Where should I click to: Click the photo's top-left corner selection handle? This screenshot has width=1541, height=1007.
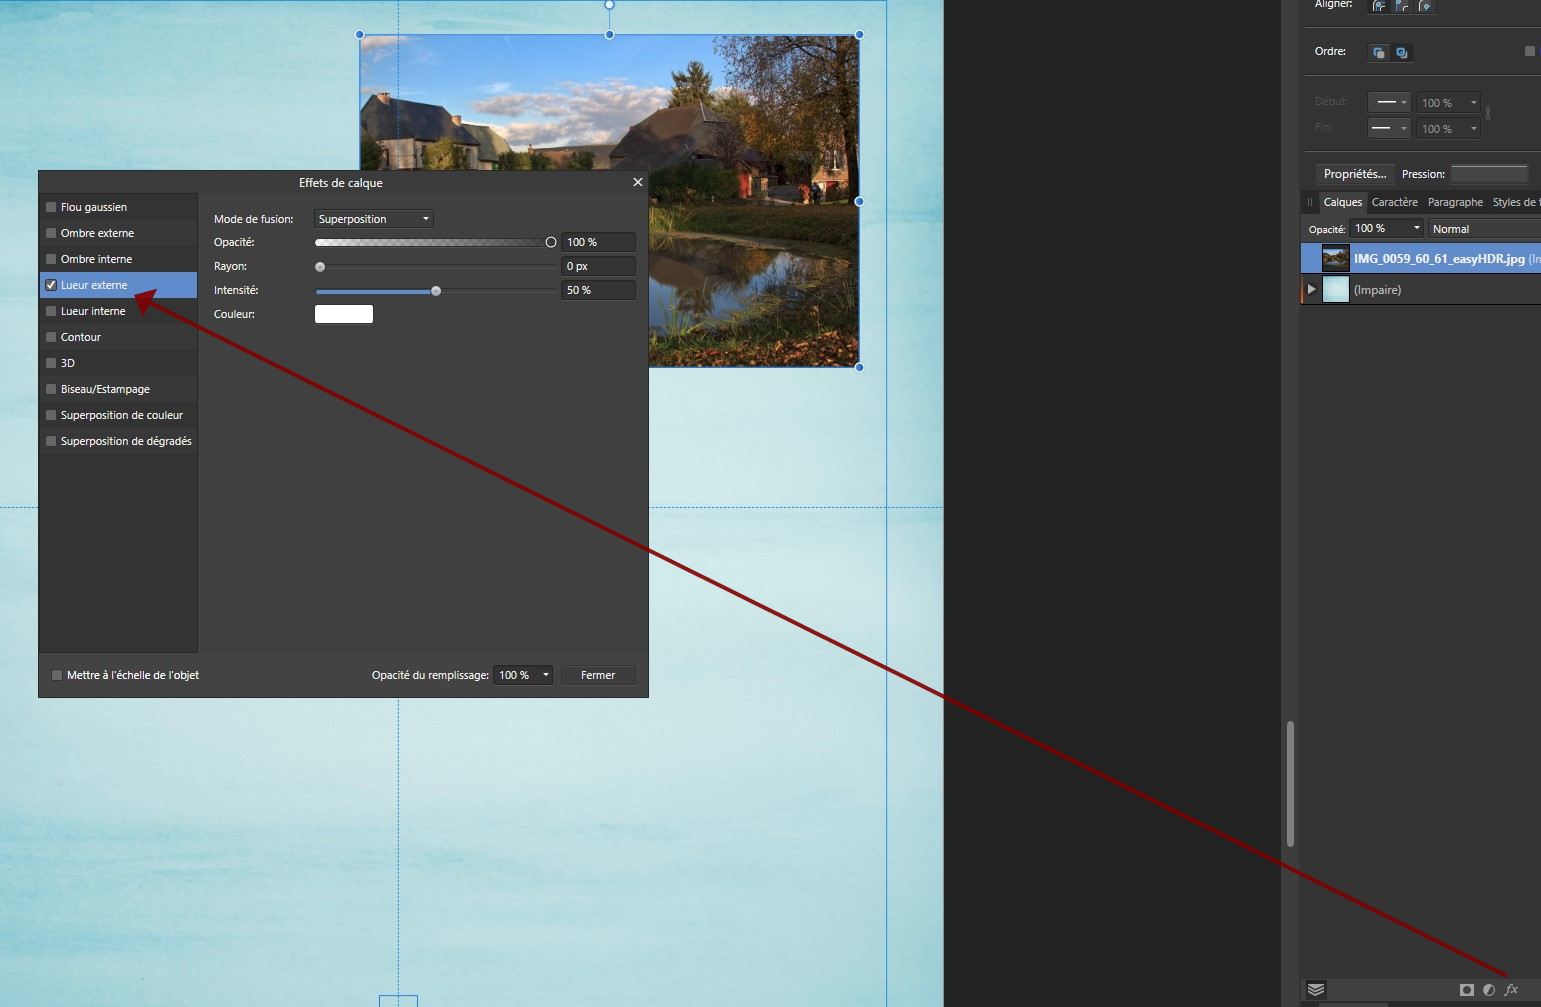pos(360,35)
